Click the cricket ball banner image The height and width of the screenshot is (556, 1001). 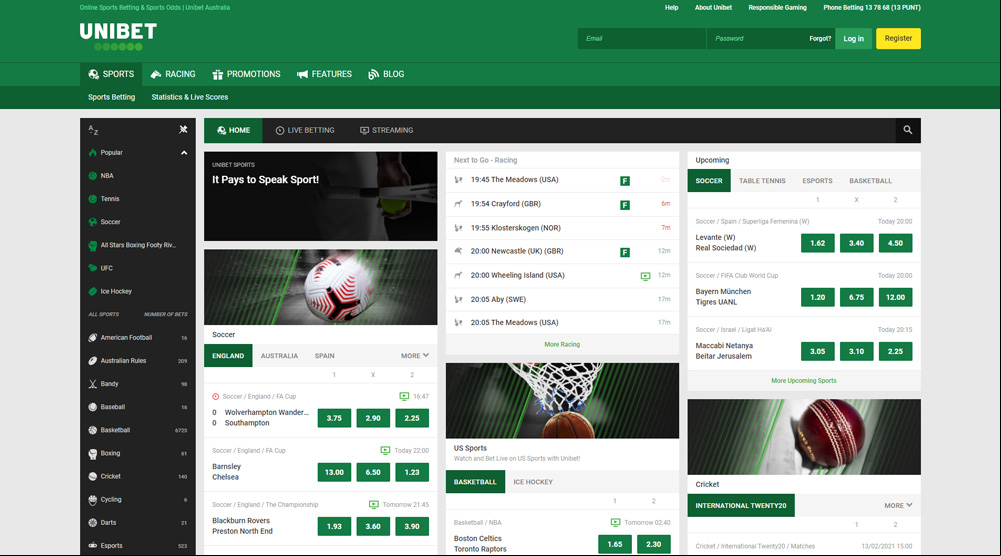click(804, 437)
